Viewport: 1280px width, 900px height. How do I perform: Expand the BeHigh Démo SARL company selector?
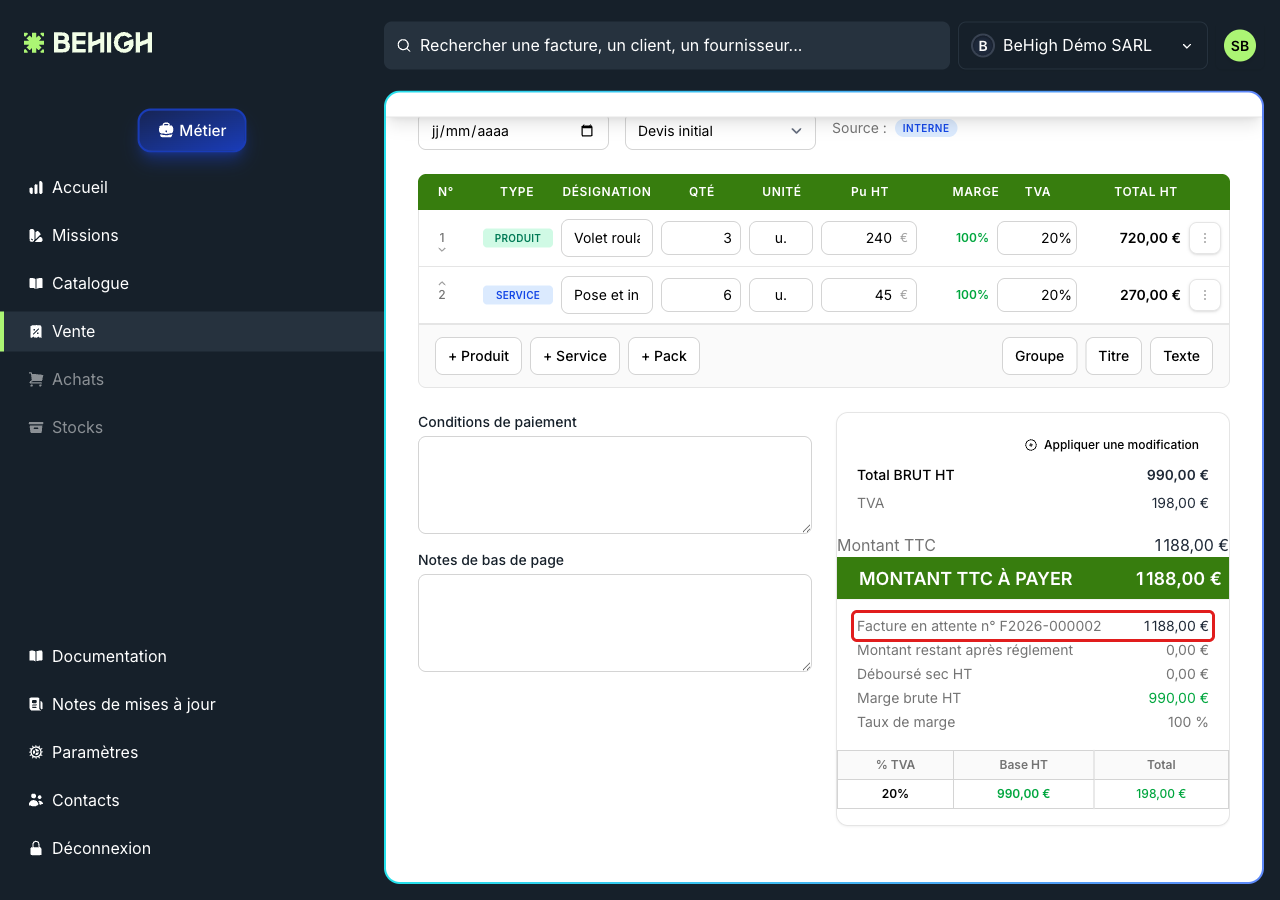[1083, 46]
